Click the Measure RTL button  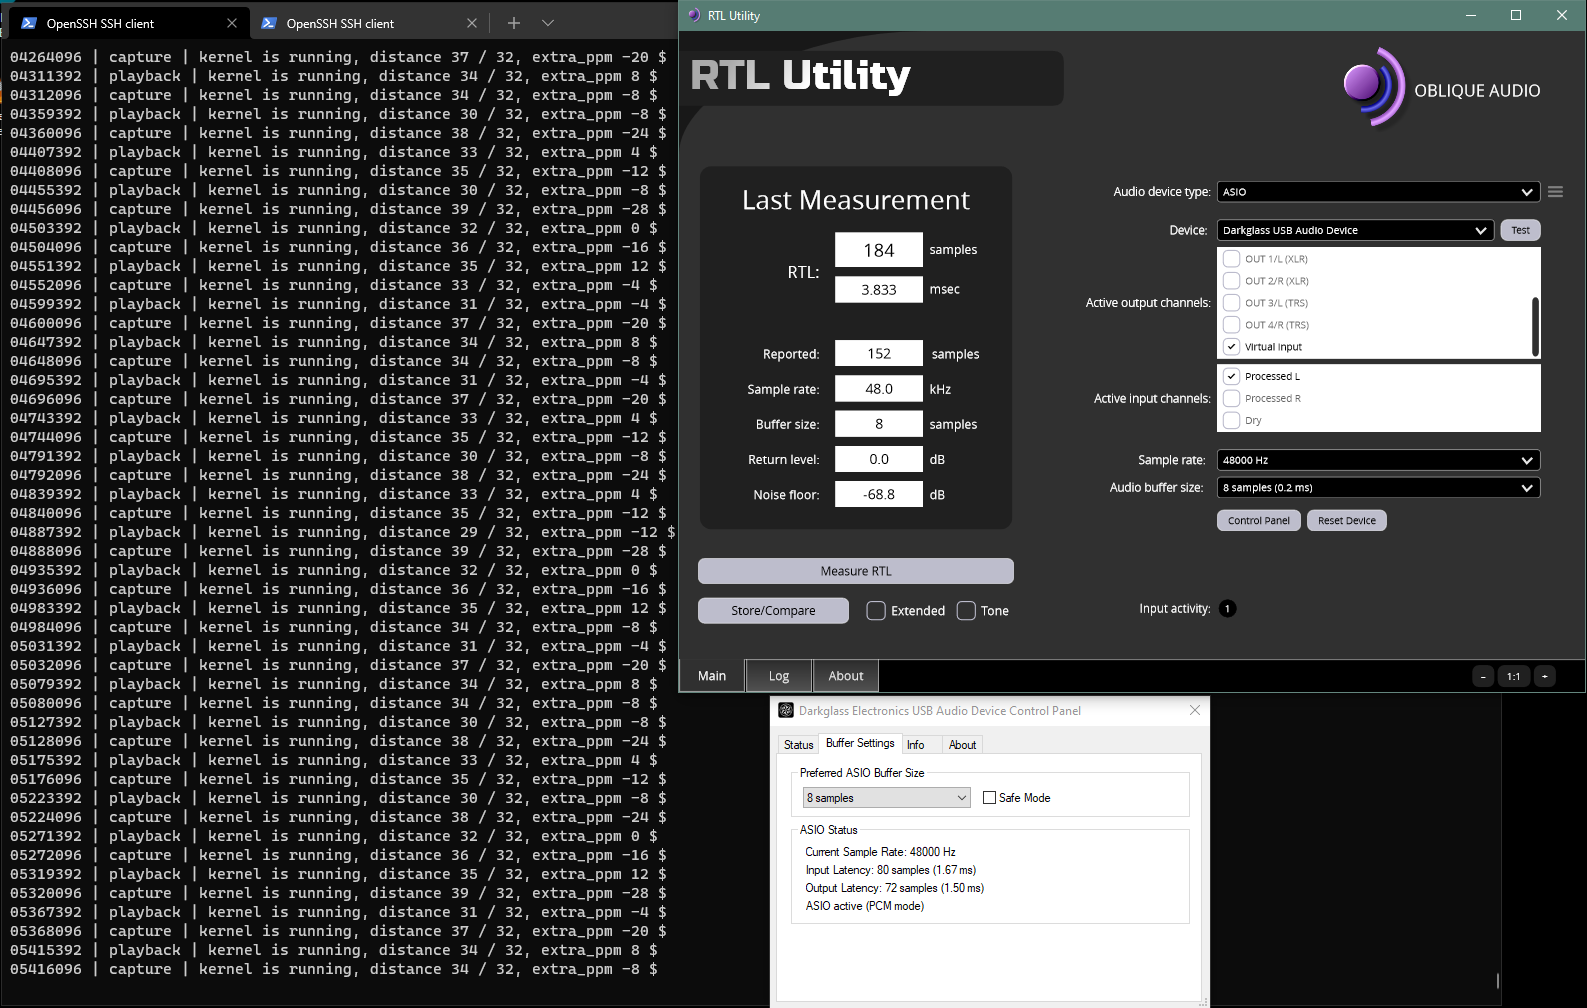tap(856, 571)
